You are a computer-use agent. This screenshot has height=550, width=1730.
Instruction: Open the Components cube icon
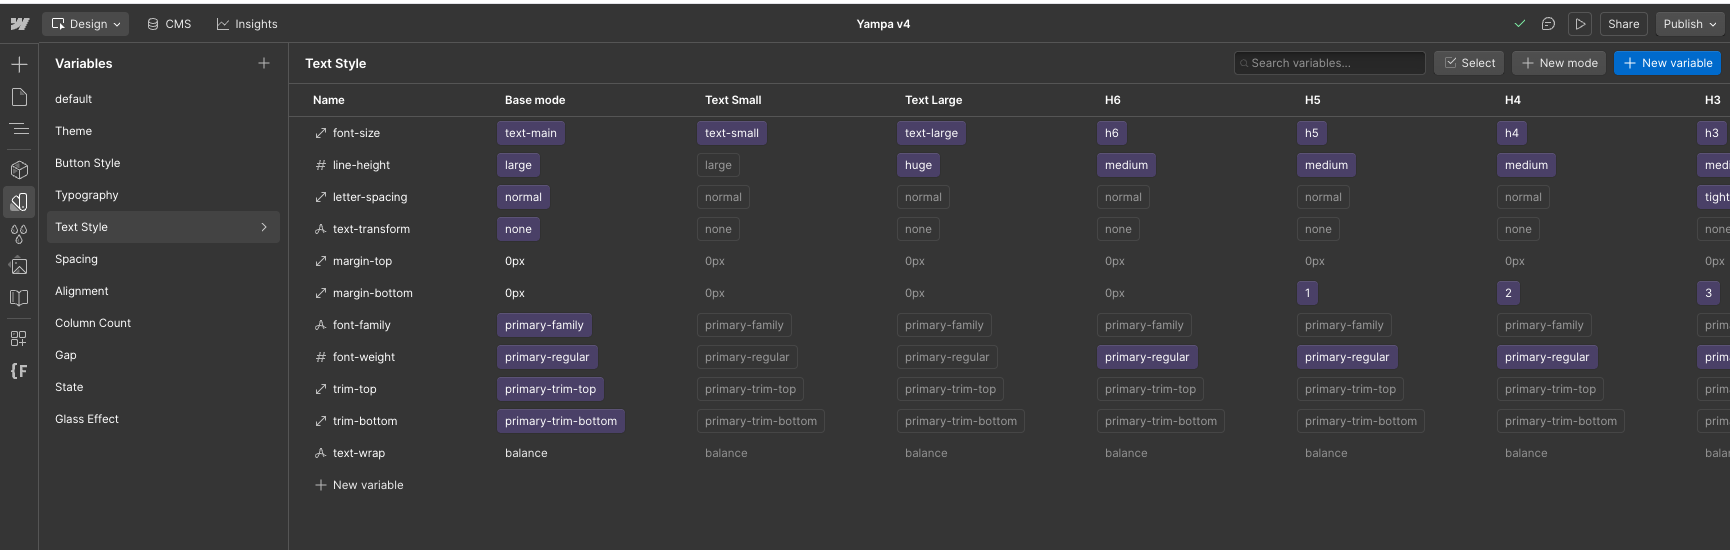(x=19, y=170)
